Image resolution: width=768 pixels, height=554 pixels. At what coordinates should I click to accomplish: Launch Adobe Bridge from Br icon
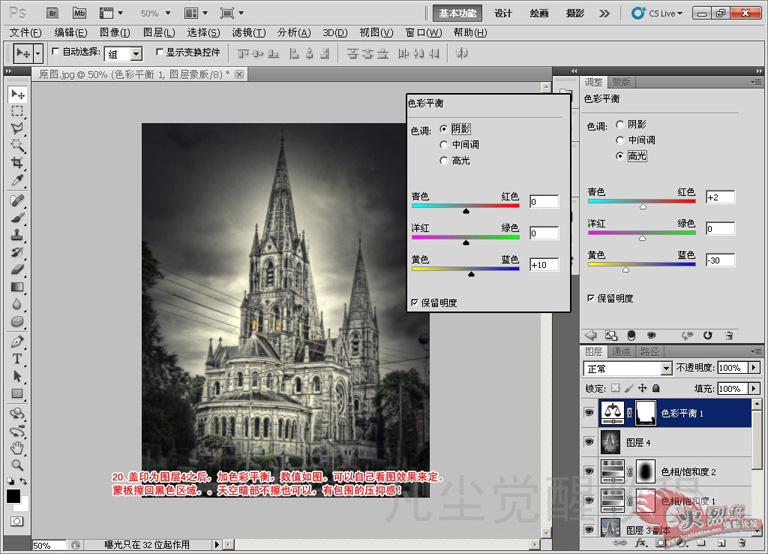52,13
